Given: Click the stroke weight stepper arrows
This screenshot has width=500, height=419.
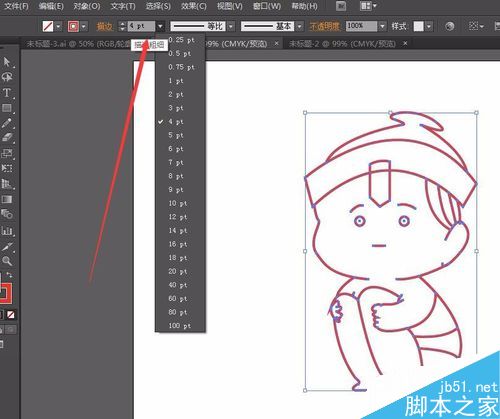Looking at the screenshot, I should pyautogui.click(x=122, y=26).
